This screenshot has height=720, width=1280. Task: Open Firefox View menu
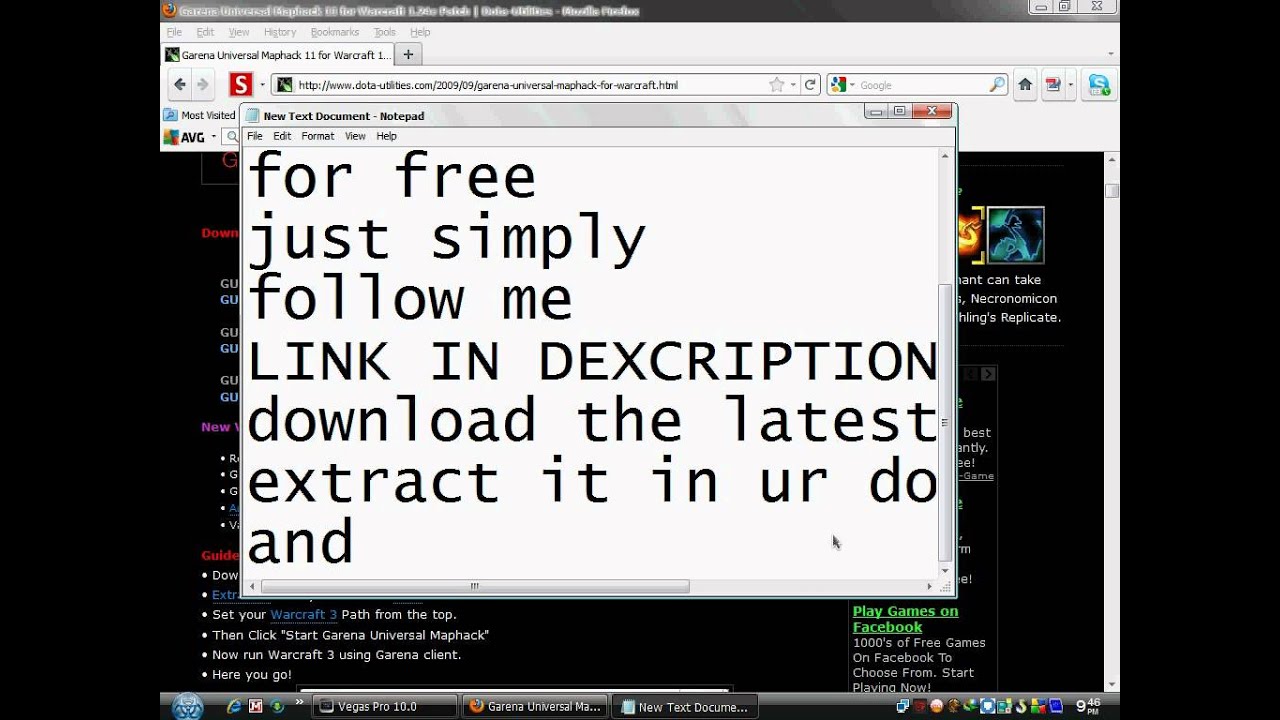[x=239, y=32]
